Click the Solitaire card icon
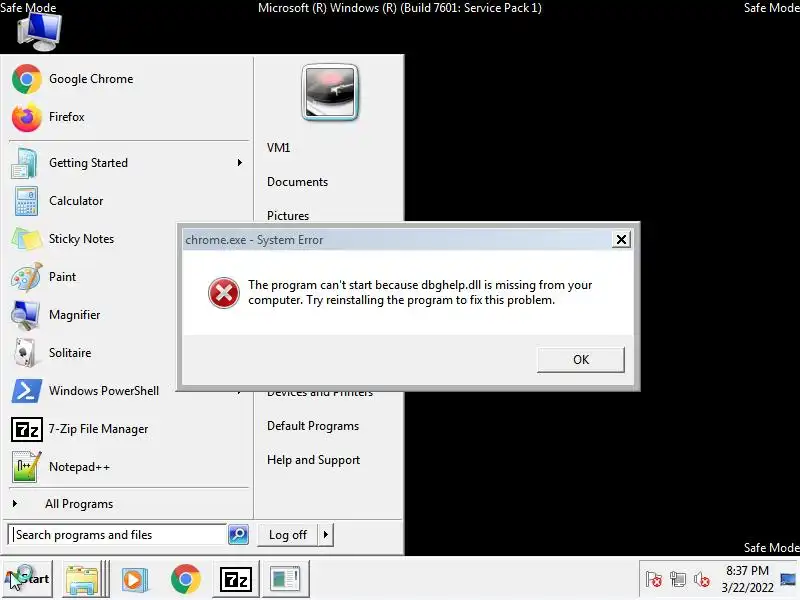 [24, 353]
